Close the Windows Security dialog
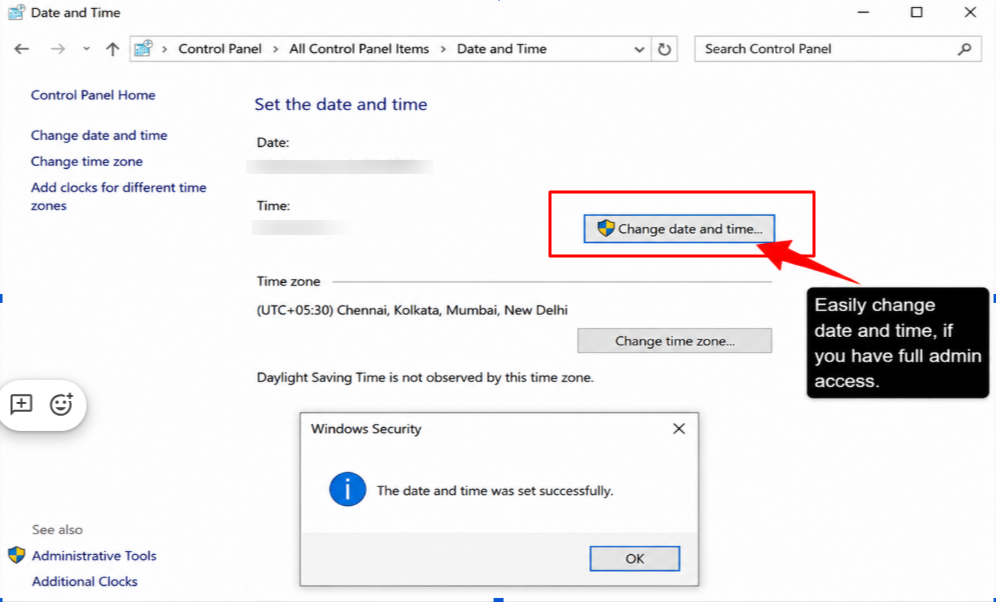 (679, 429)
